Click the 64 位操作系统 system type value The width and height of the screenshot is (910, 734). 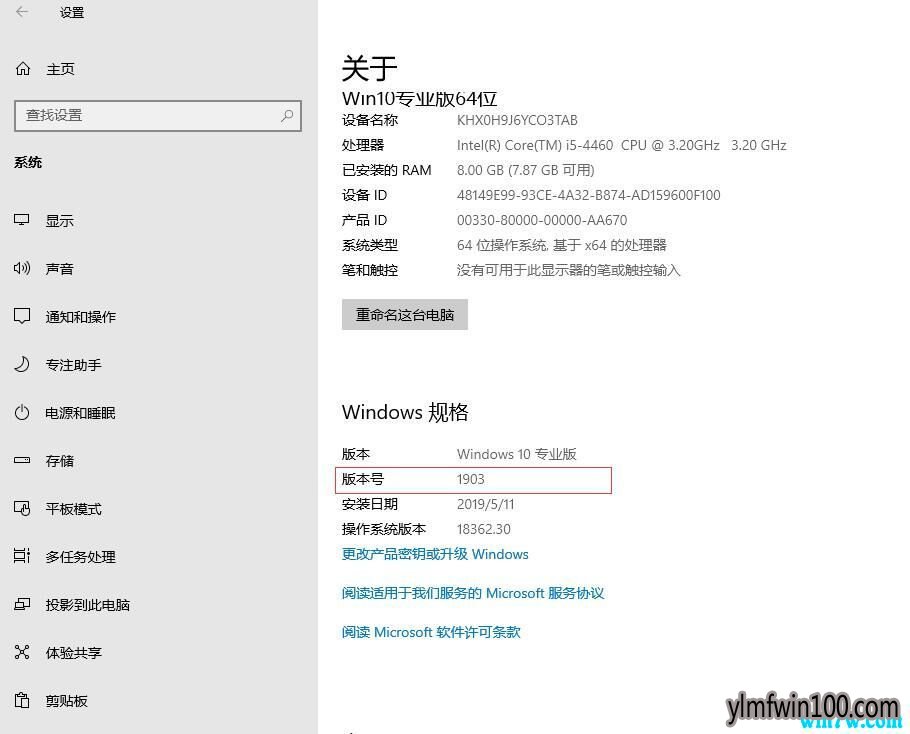point(562,245)
